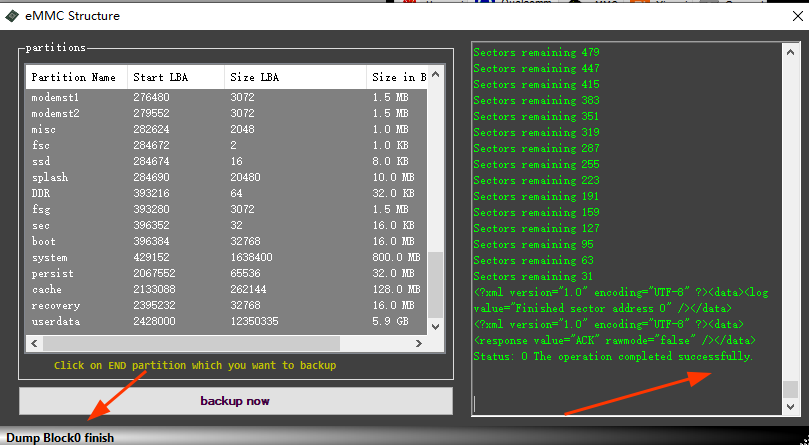Select the fsg partition
Viewport: 809px width, 445px height.
[226, 209]
